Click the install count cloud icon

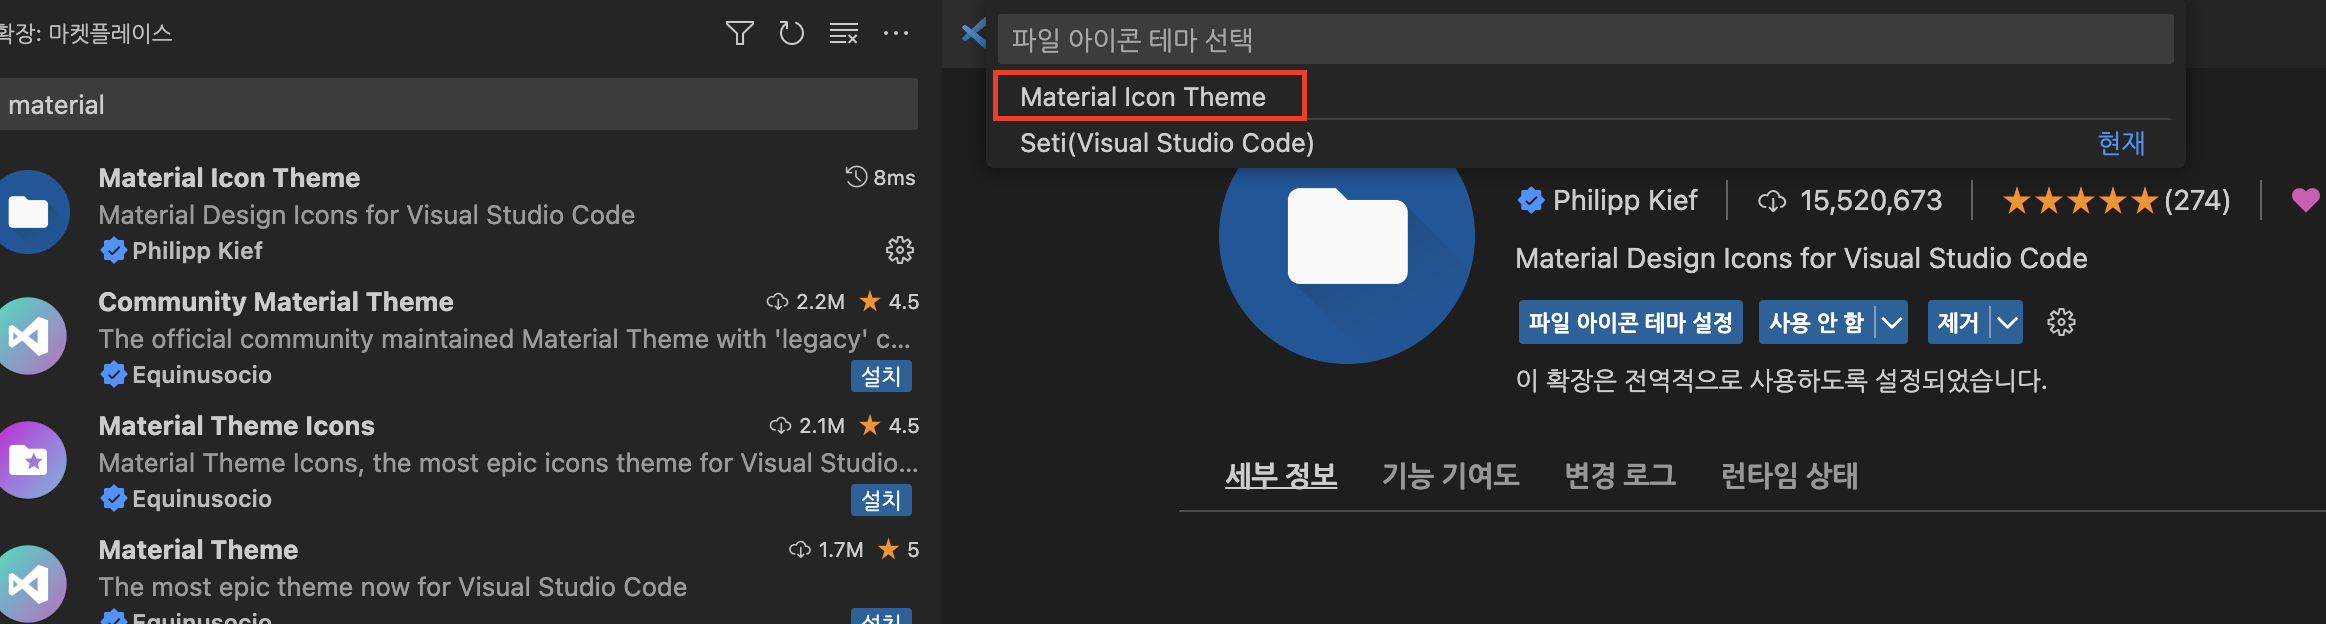point(1771,202)
